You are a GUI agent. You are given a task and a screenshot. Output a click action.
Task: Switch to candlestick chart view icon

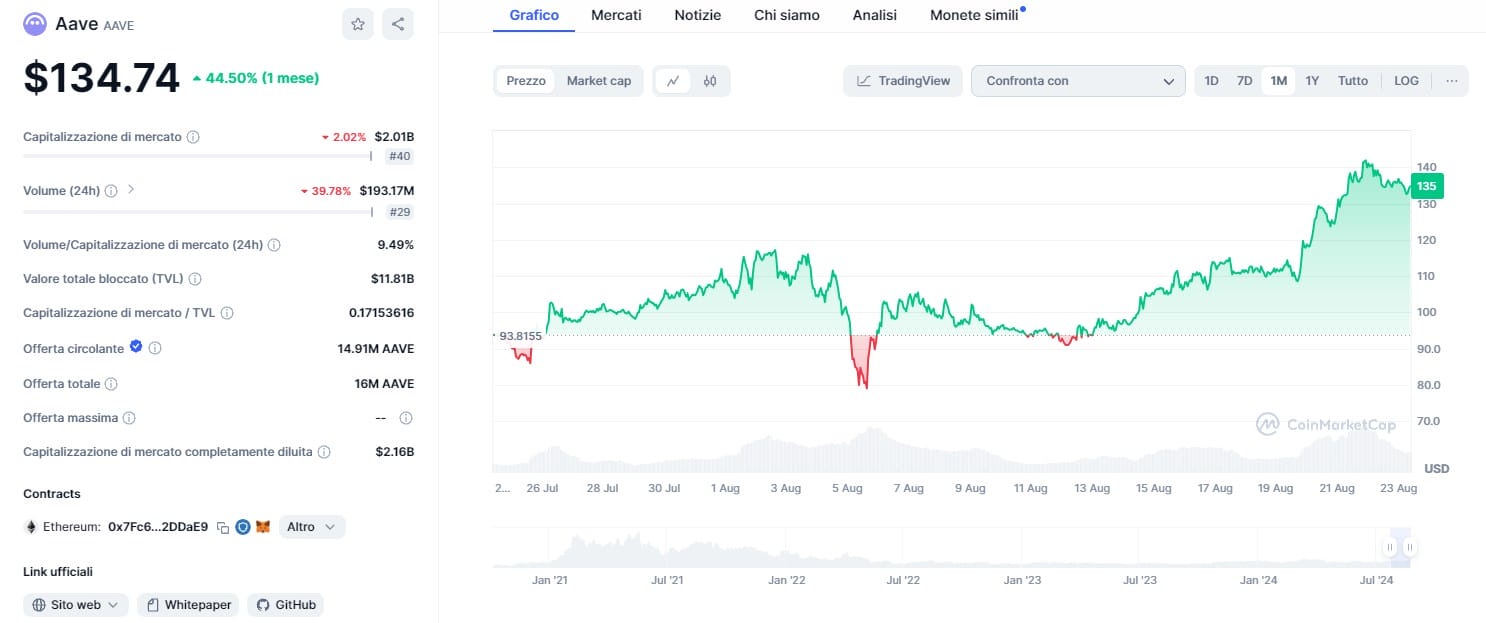710,81
